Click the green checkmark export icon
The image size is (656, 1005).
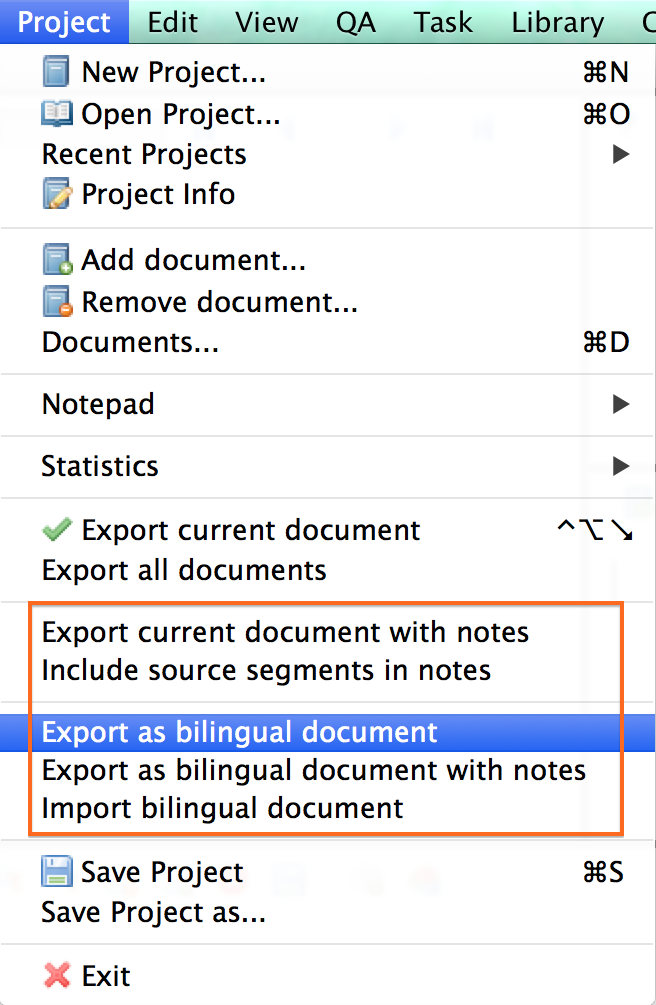tap(57, 530)
